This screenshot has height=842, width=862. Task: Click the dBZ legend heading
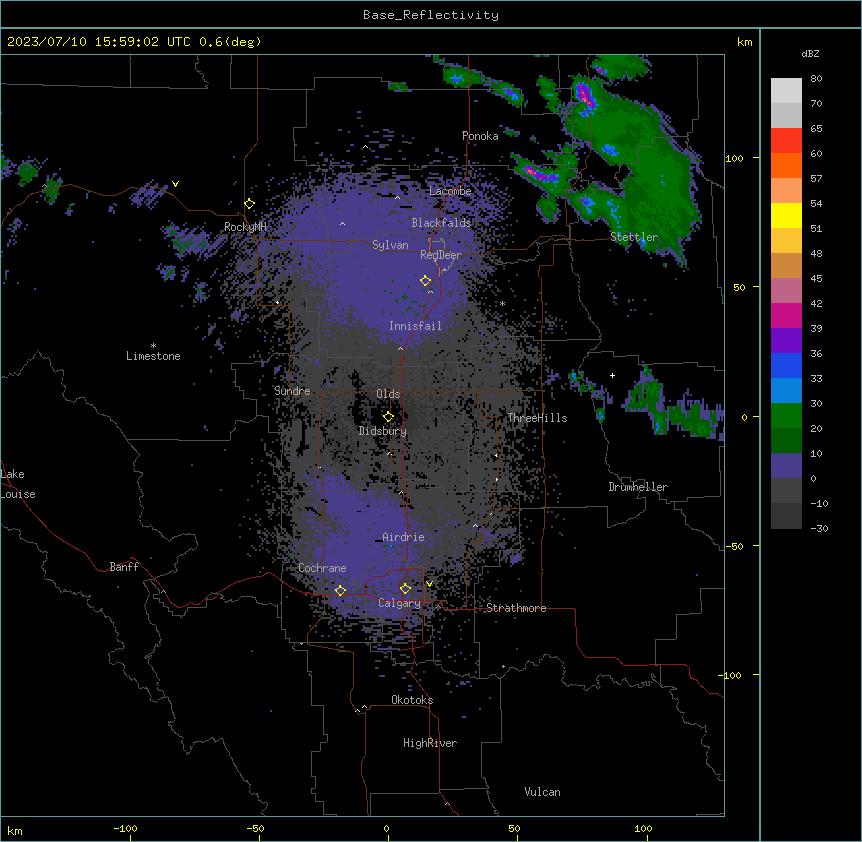click(810, 54)
